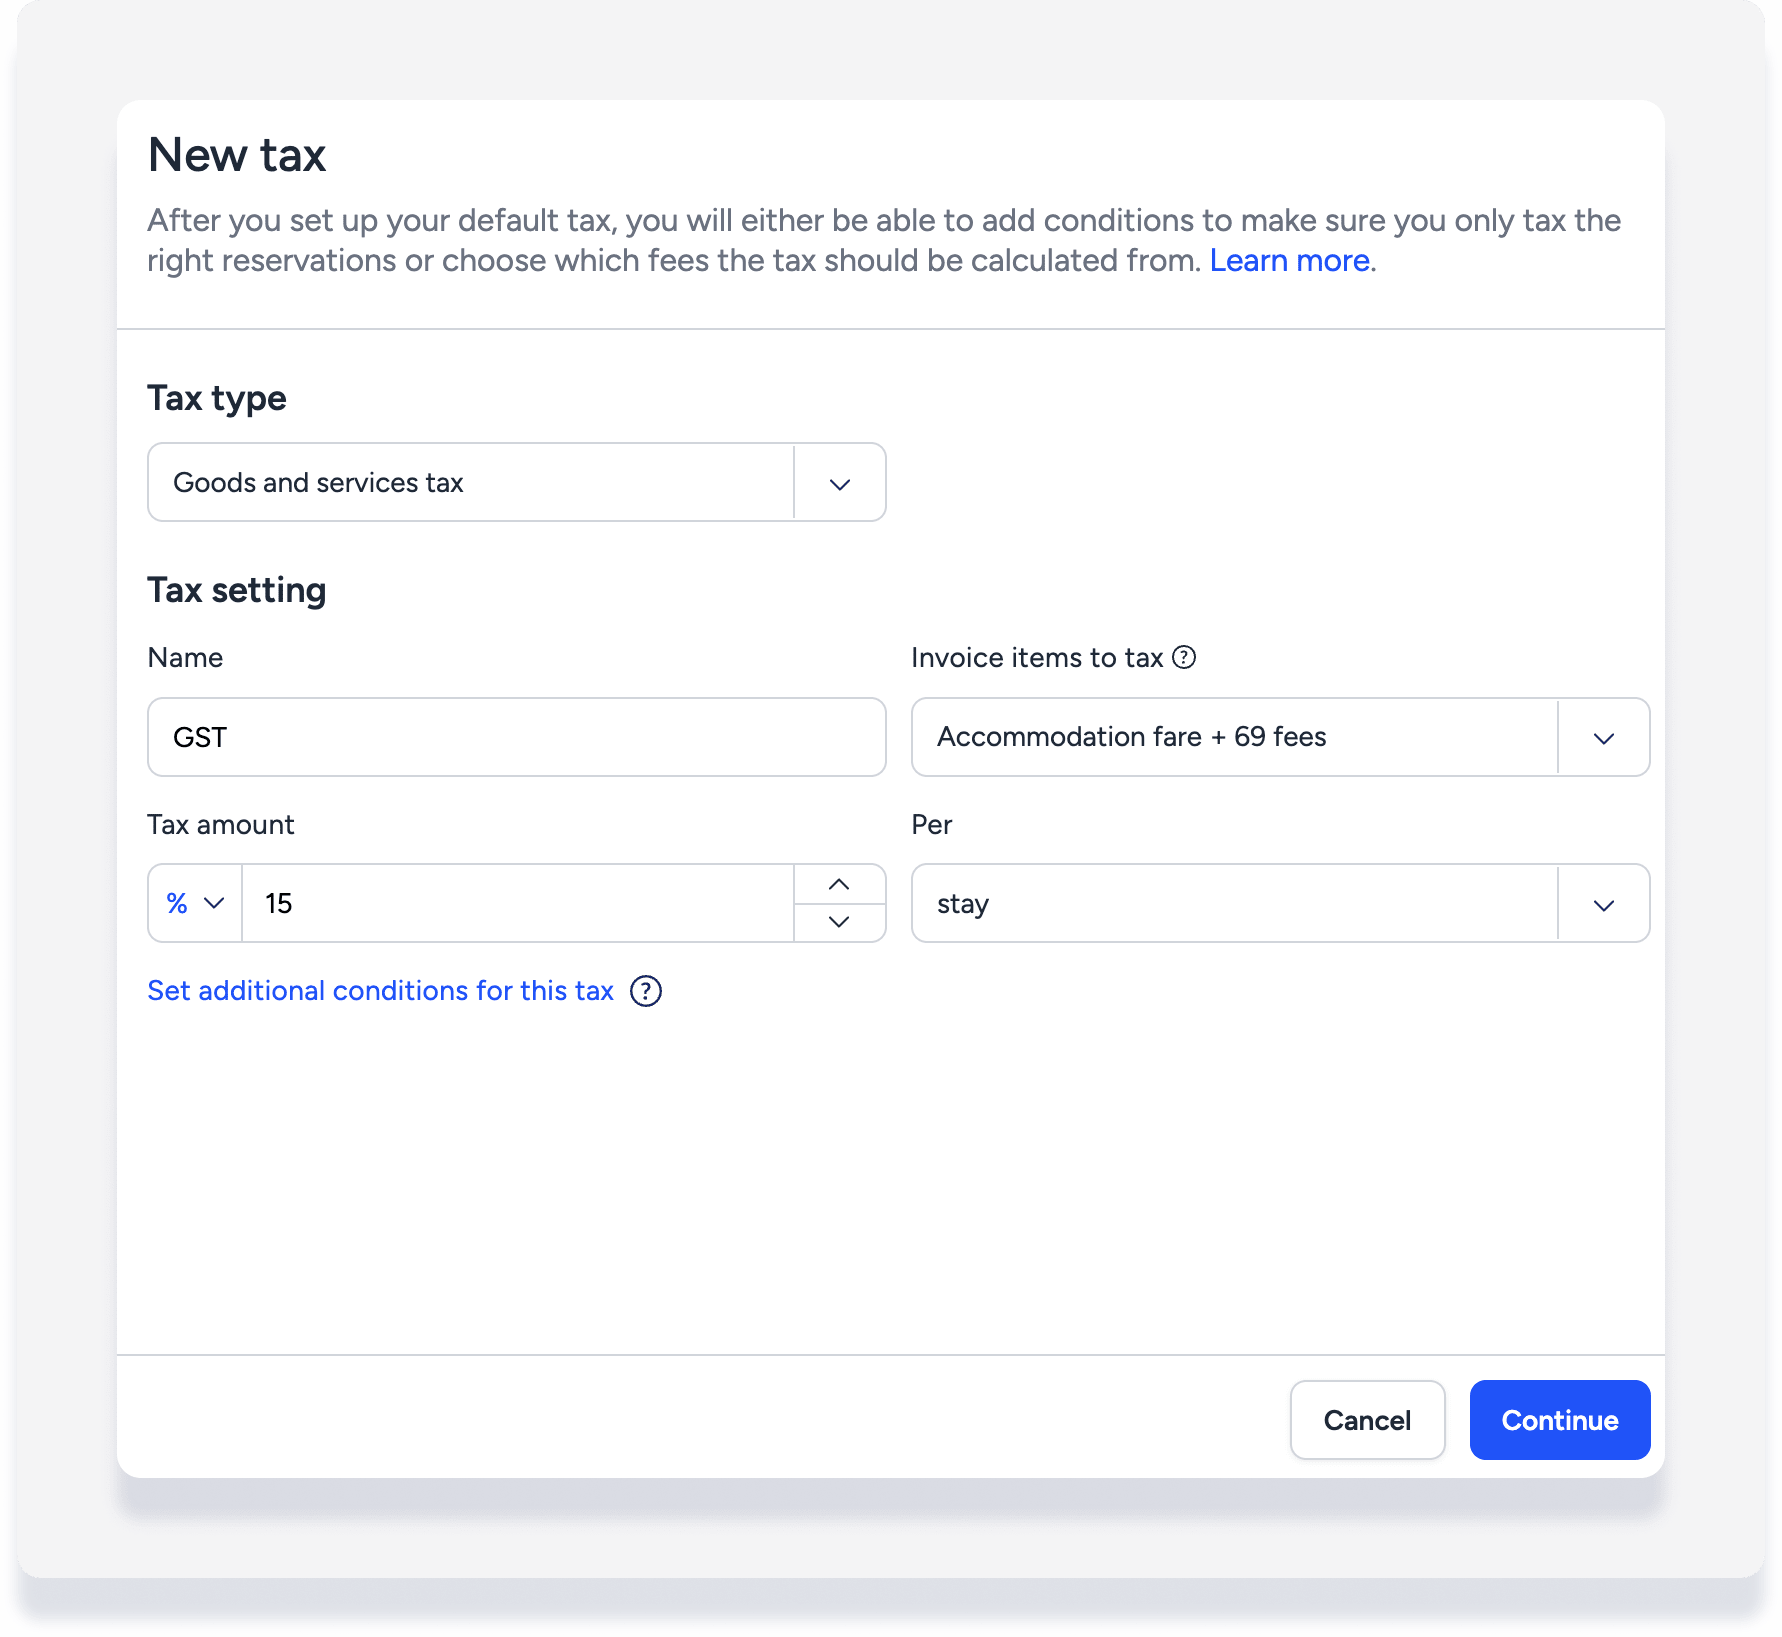Click Set additional conditions for this tax
Screen dimensions: 1782x1637
pos(380,991)
